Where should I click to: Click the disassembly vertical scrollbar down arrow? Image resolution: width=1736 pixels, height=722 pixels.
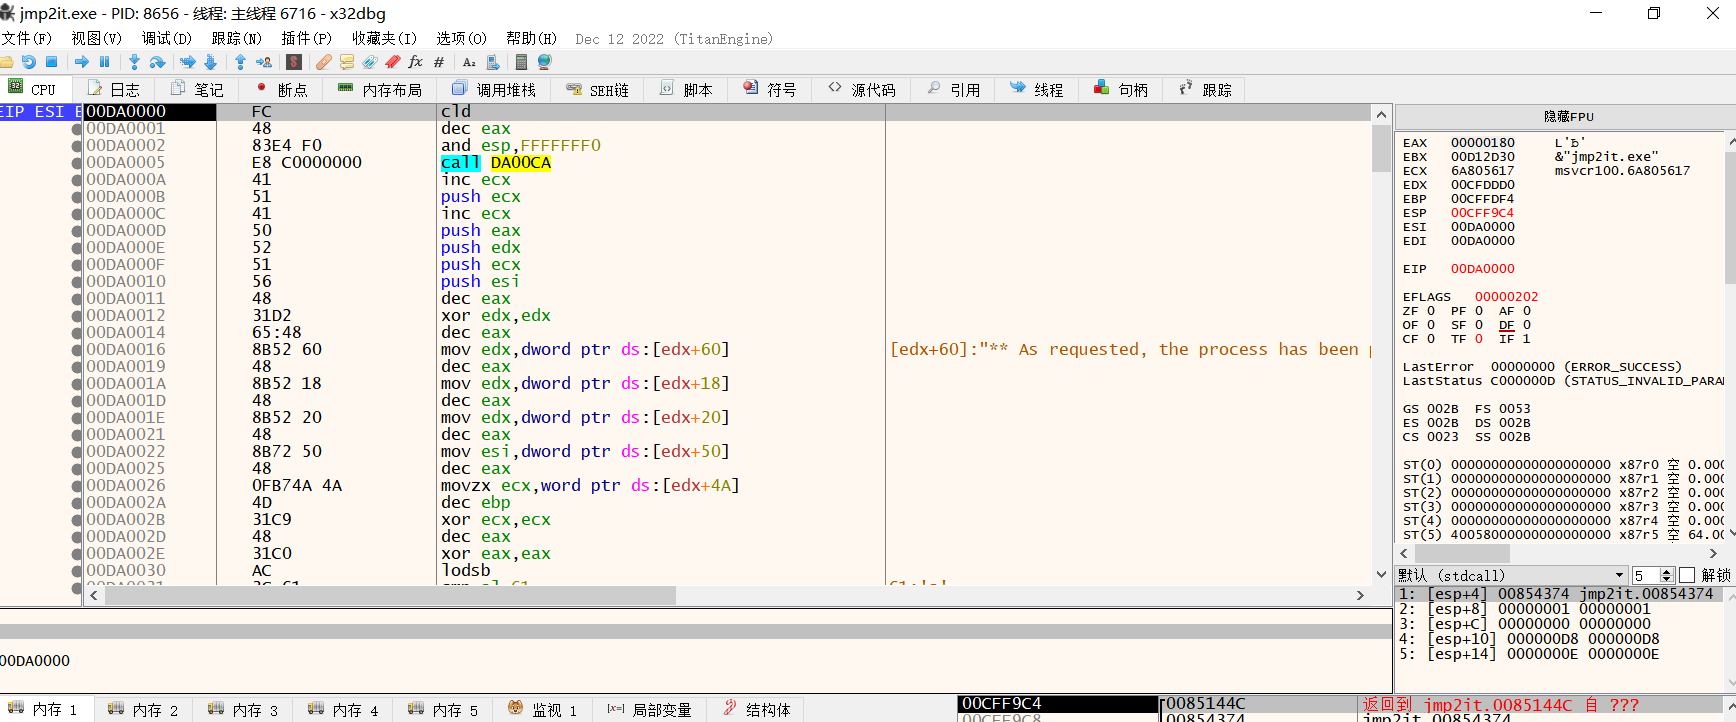tap(1381, 574)
